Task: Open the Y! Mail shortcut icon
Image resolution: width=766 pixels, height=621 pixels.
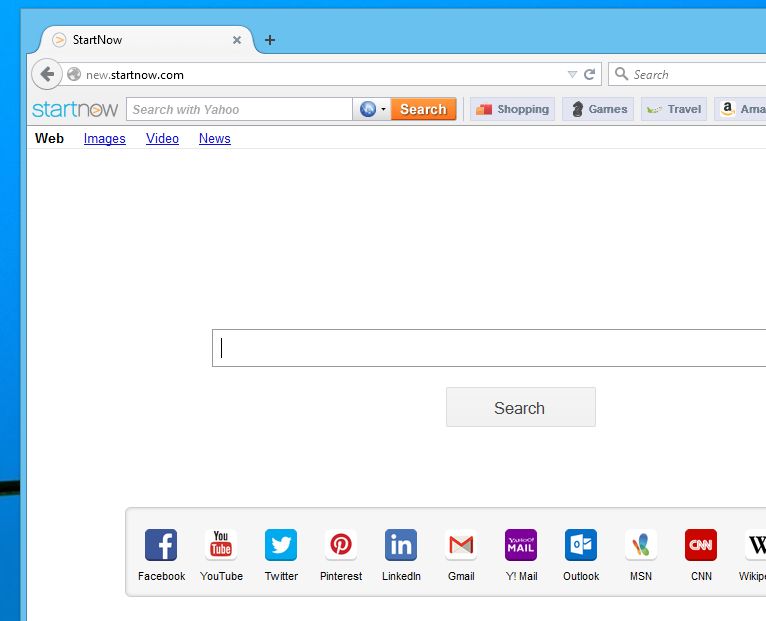Action: (521, 544)
